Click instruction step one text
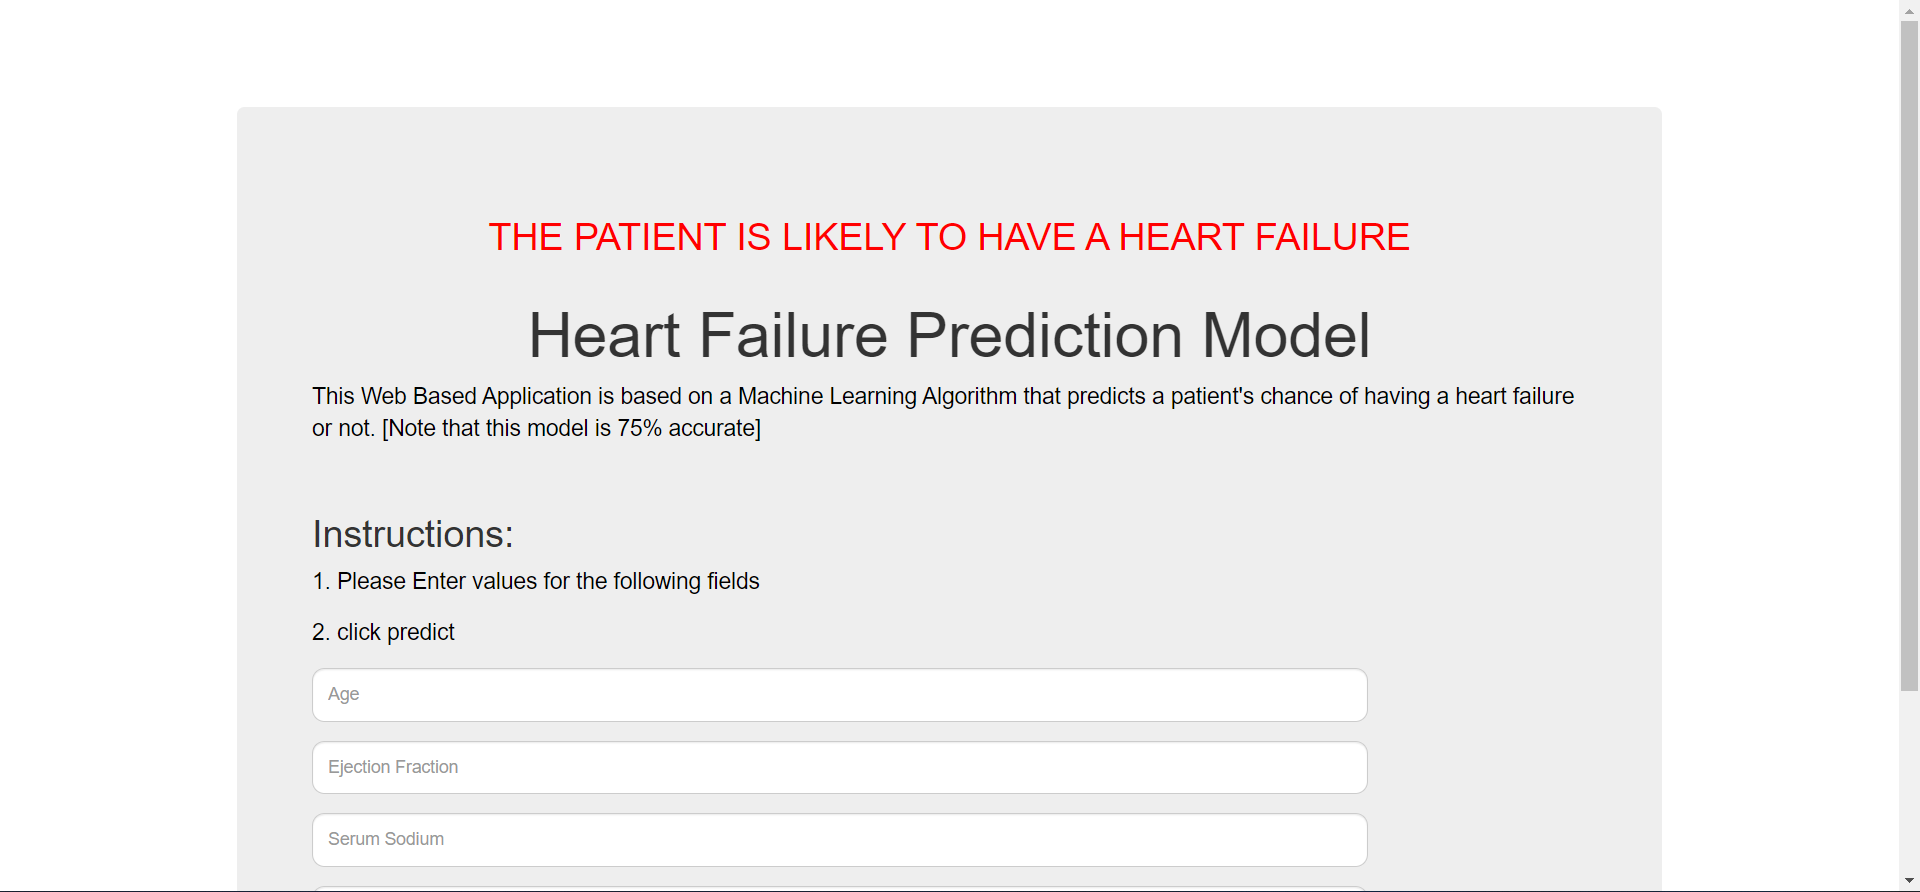 tap(535, 581)
